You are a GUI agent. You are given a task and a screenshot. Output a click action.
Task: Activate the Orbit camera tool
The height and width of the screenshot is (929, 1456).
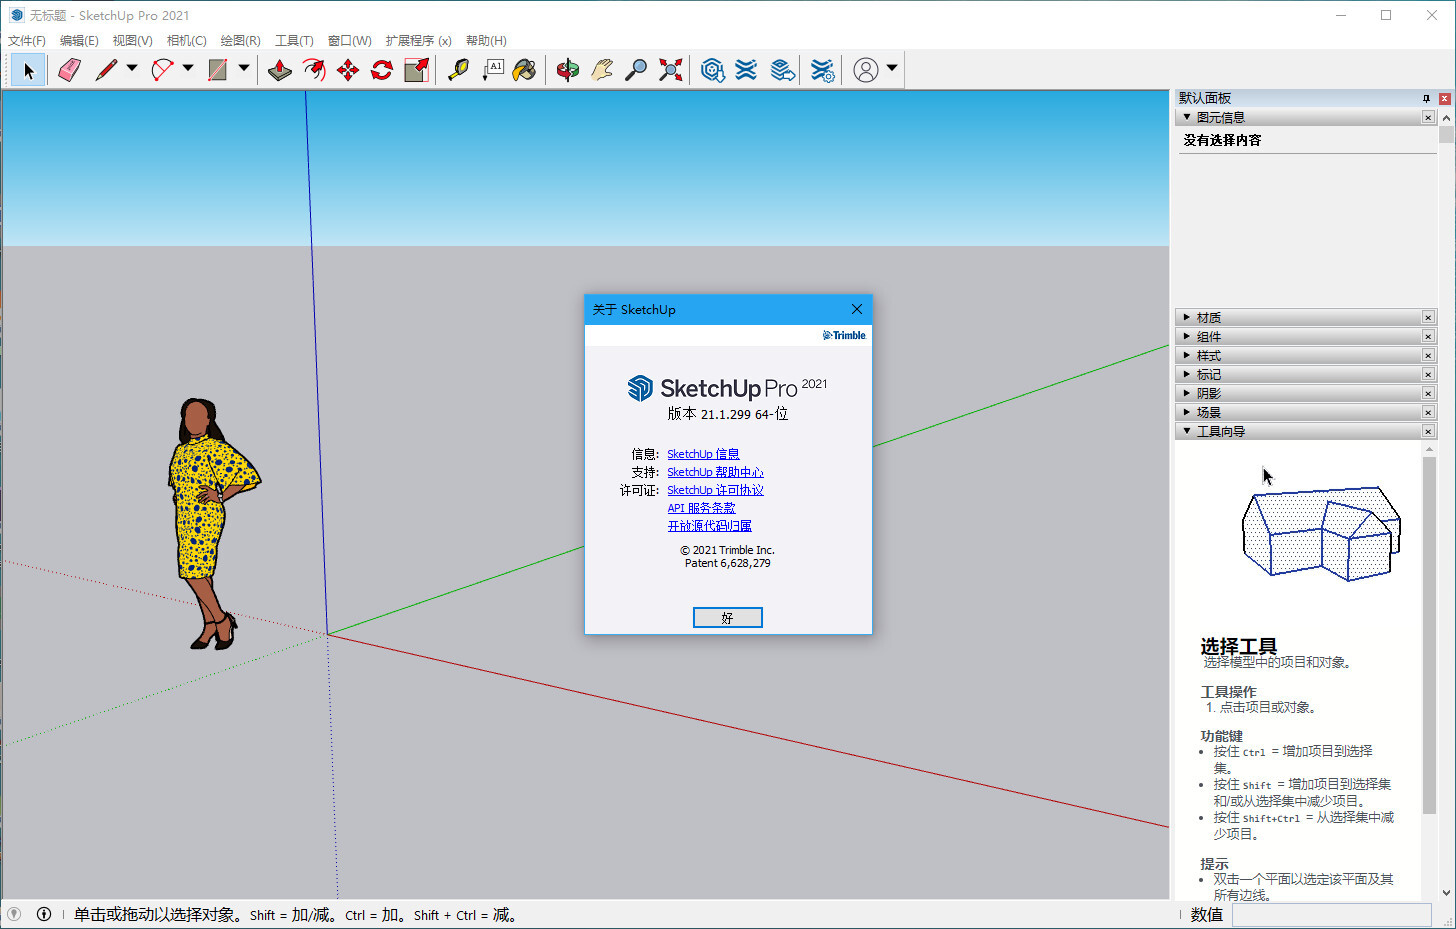pyautogui.click(x=568, y=70)
